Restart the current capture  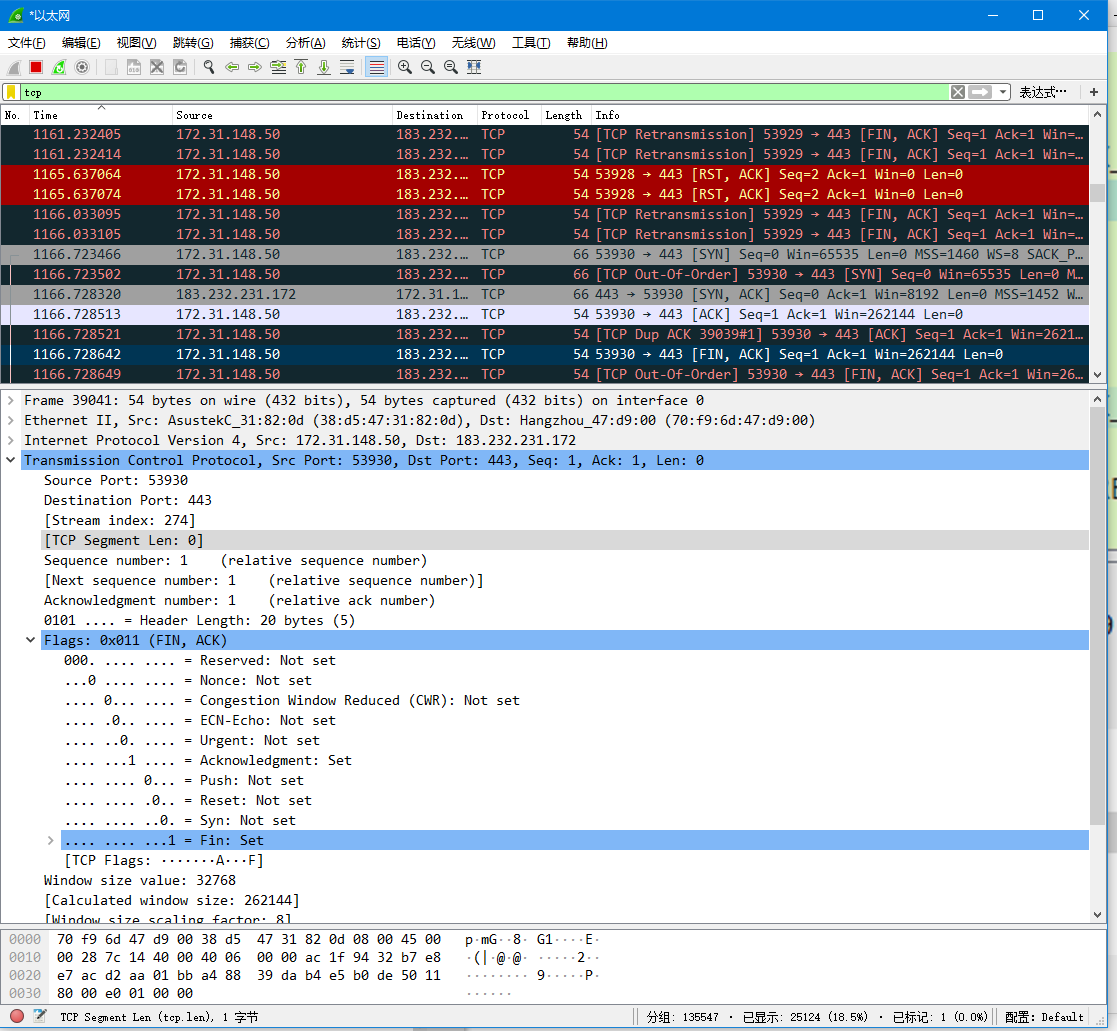59,67
